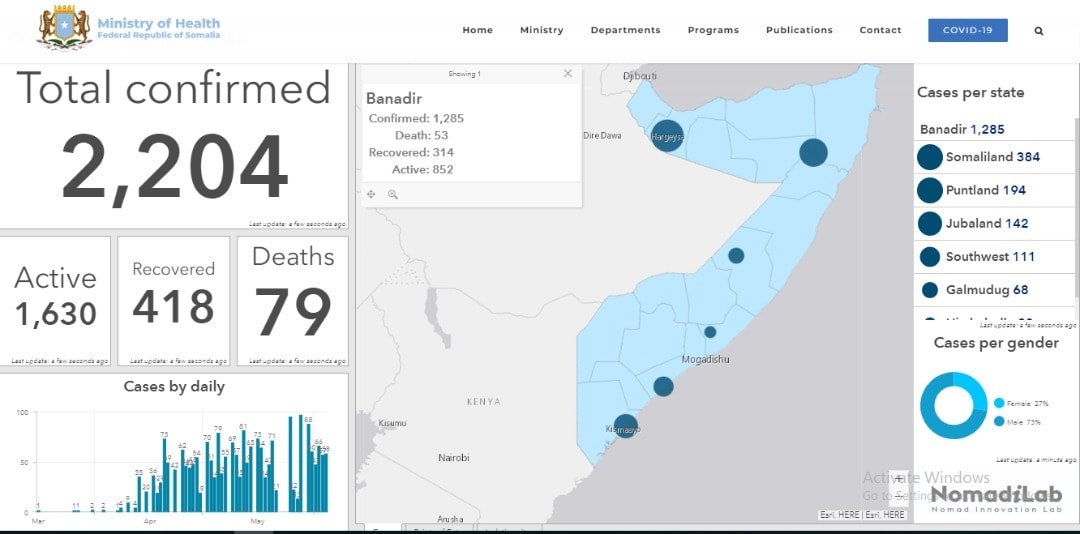This screenshot has height=534, width=1080.
Task: Click the Puntland circle icon in state list
Action: tap(930, 190)
